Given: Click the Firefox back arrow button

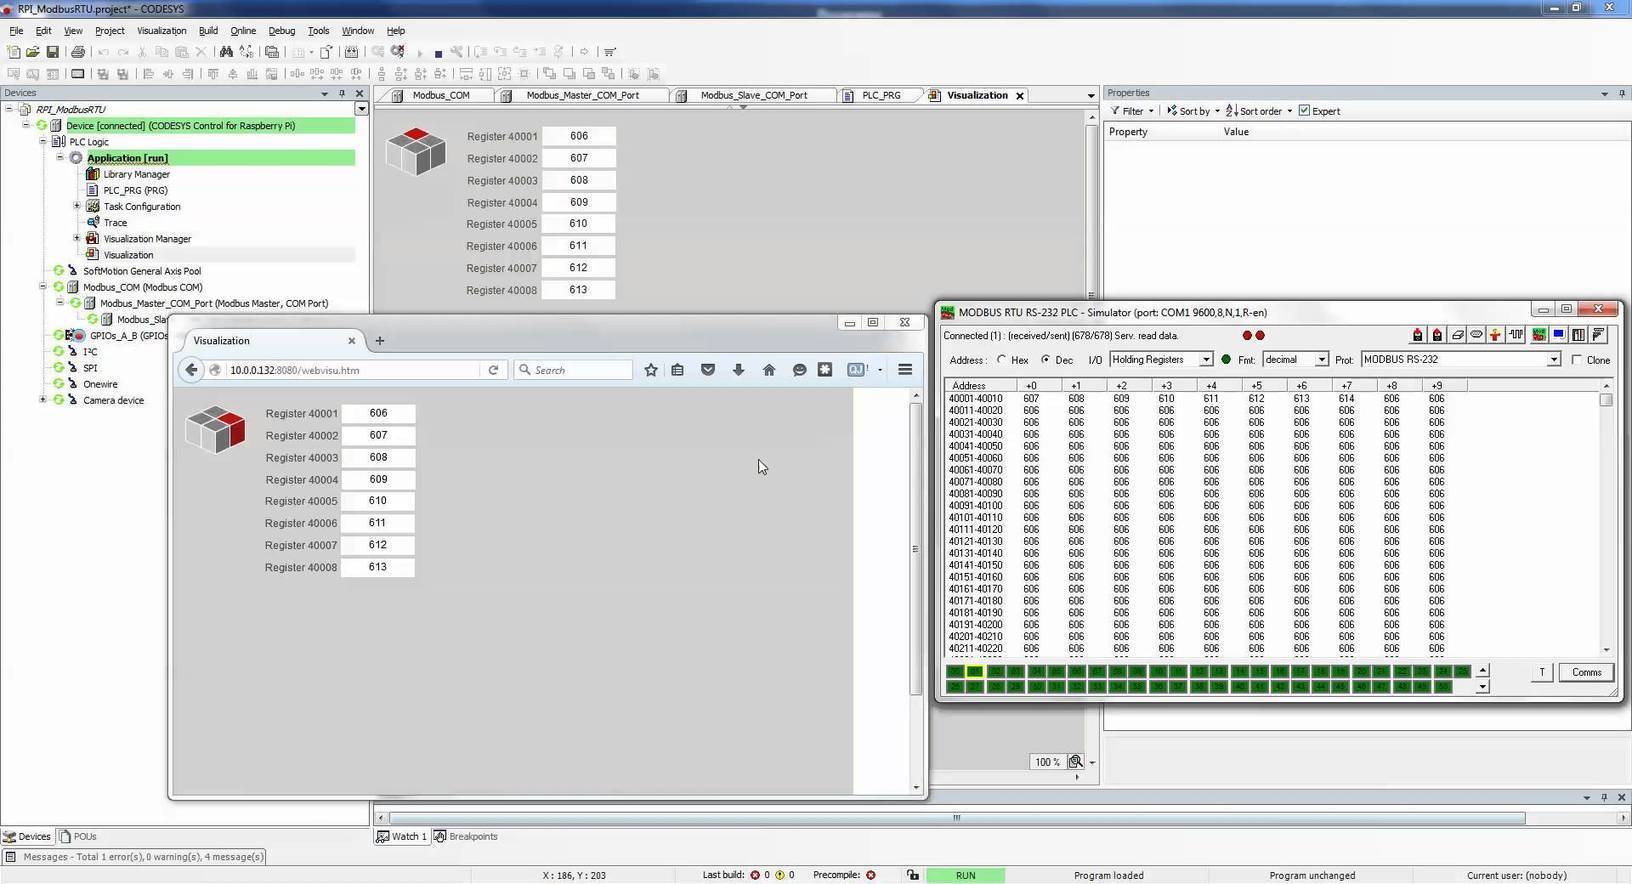Looking at the screenshot, I should 191,370.
